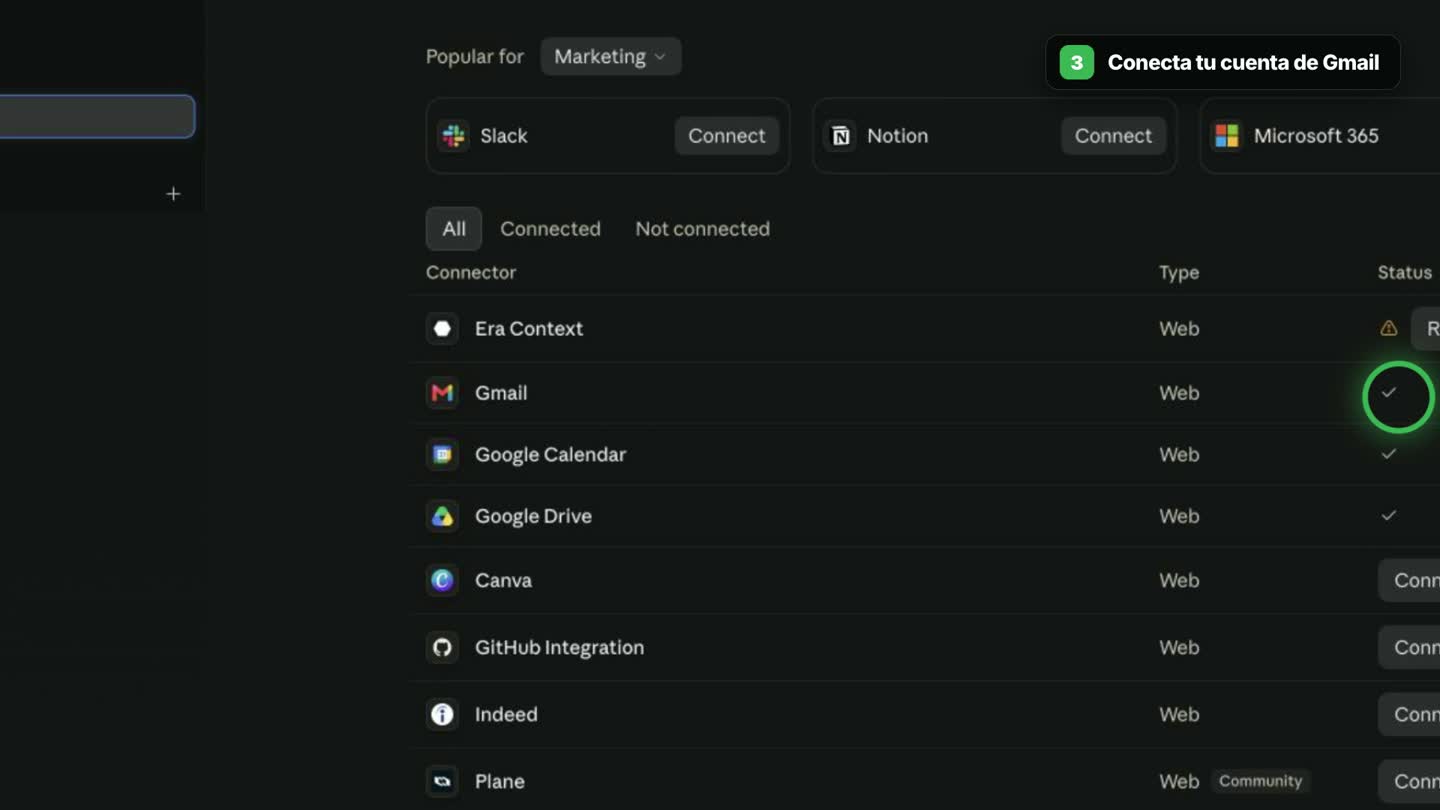This screenshot has height=810, width=1440.
Task: Select the Google Drive row name
Action: pos(533,517)
